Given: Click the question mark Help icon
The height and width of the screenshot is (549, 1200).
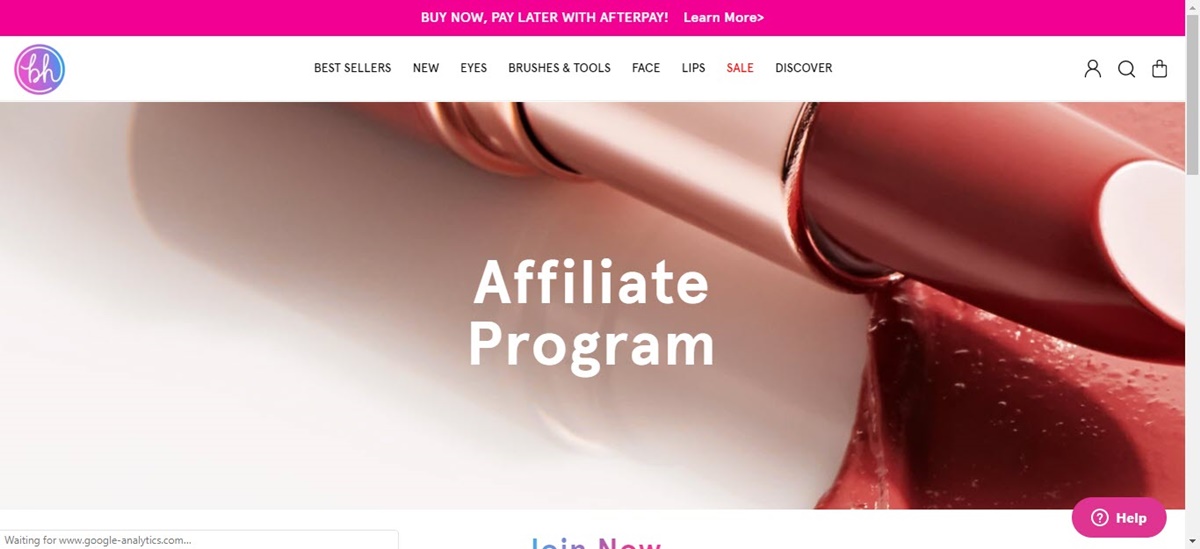Looking at the screenshot, I should click(x=1100, y=518).
